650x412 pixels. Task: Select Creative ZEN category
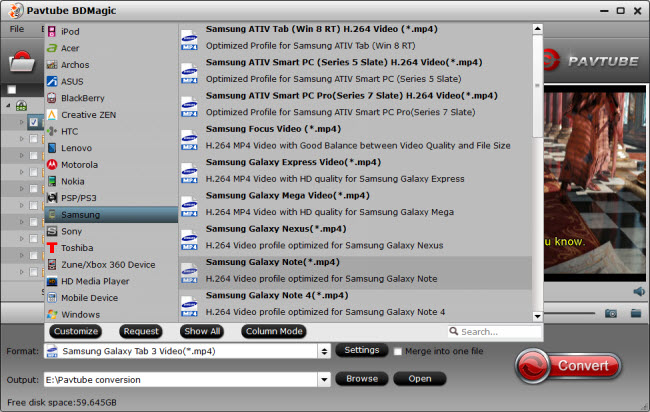(111, 115)
